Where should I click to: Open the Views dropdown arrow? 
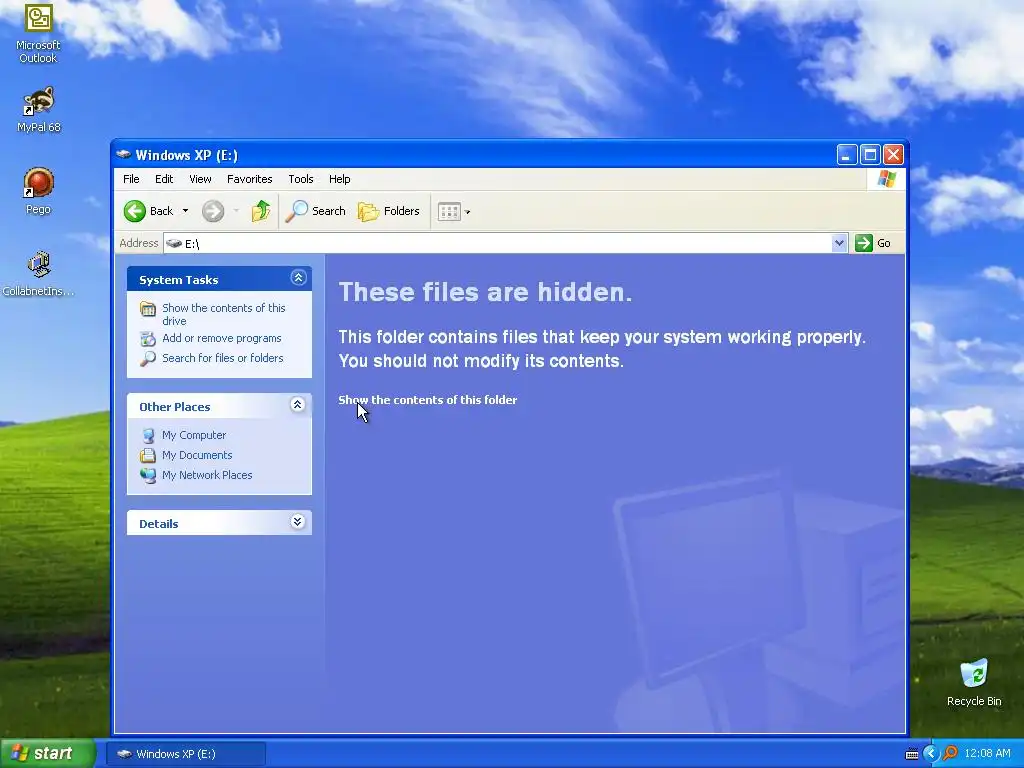(x=468, y=212)
